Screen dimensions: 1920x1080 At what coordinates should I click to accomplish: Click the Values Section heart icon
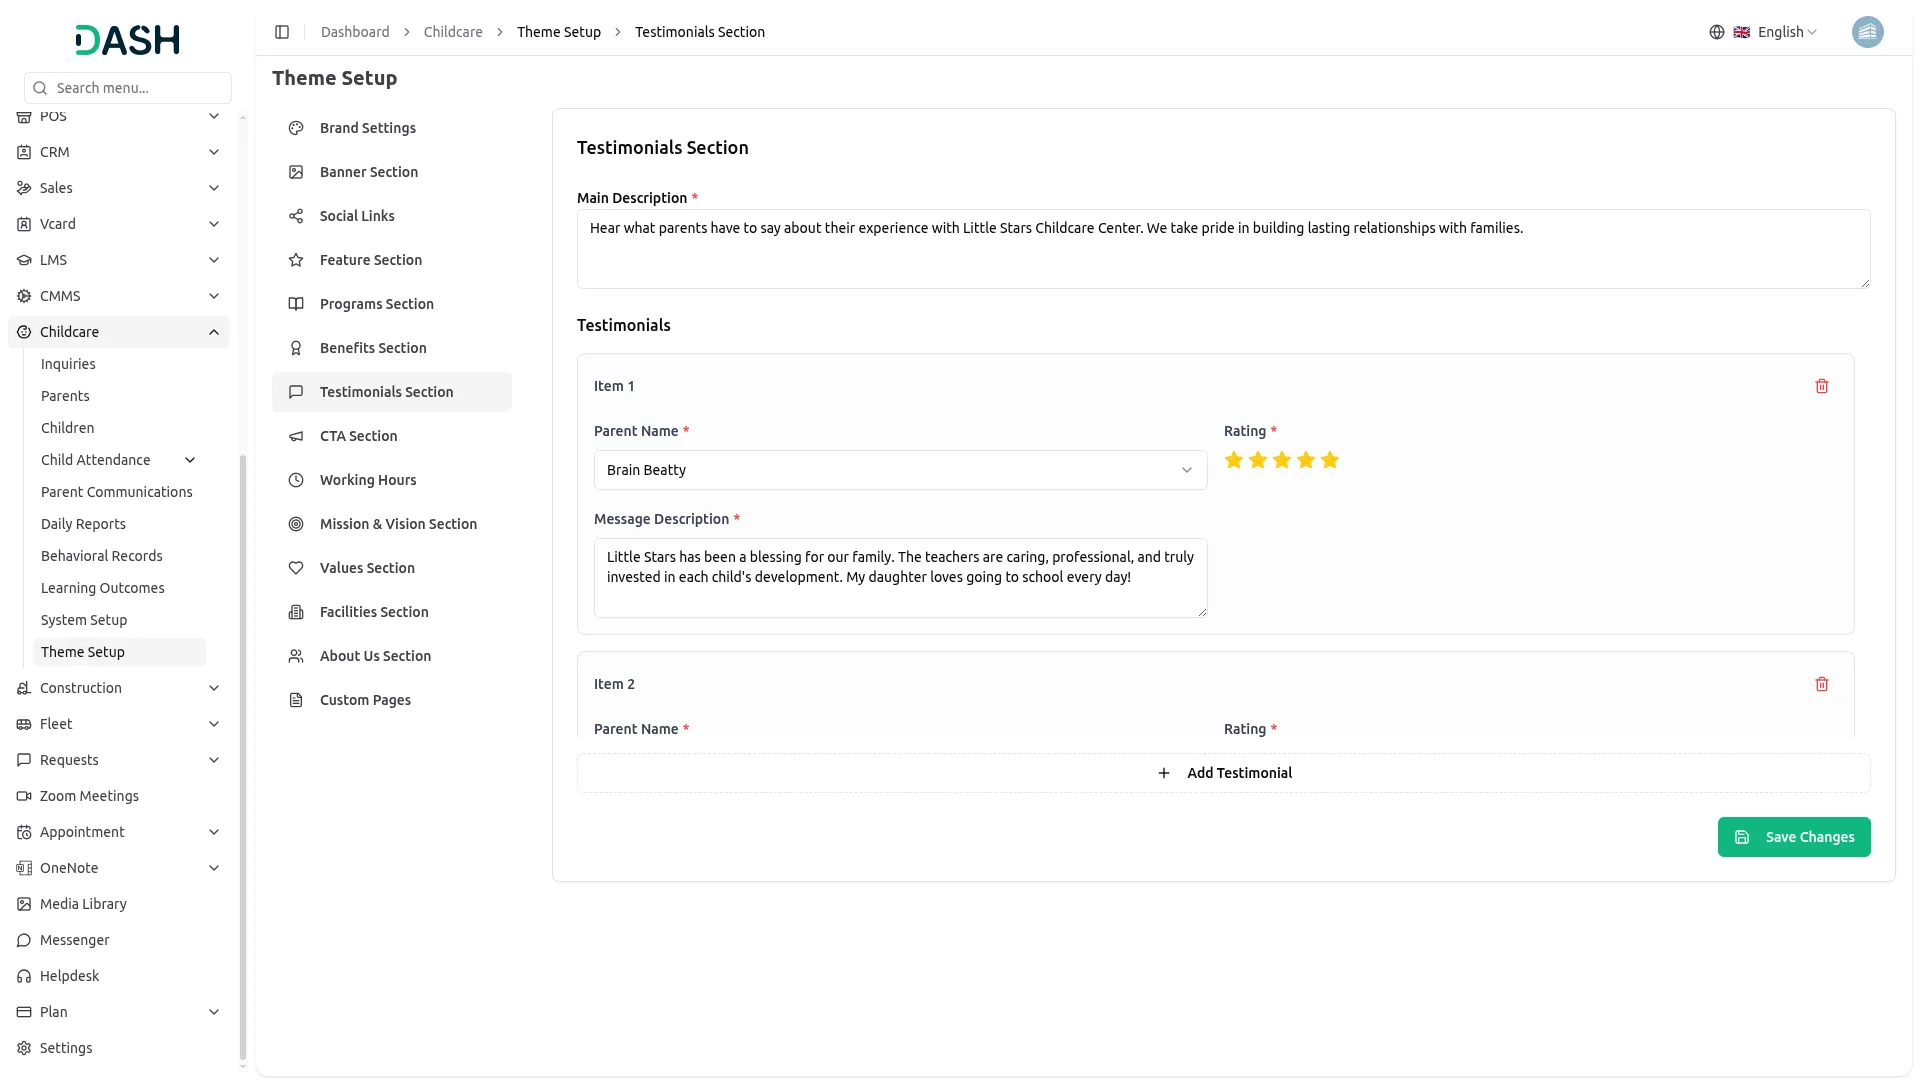pos(296,568)
